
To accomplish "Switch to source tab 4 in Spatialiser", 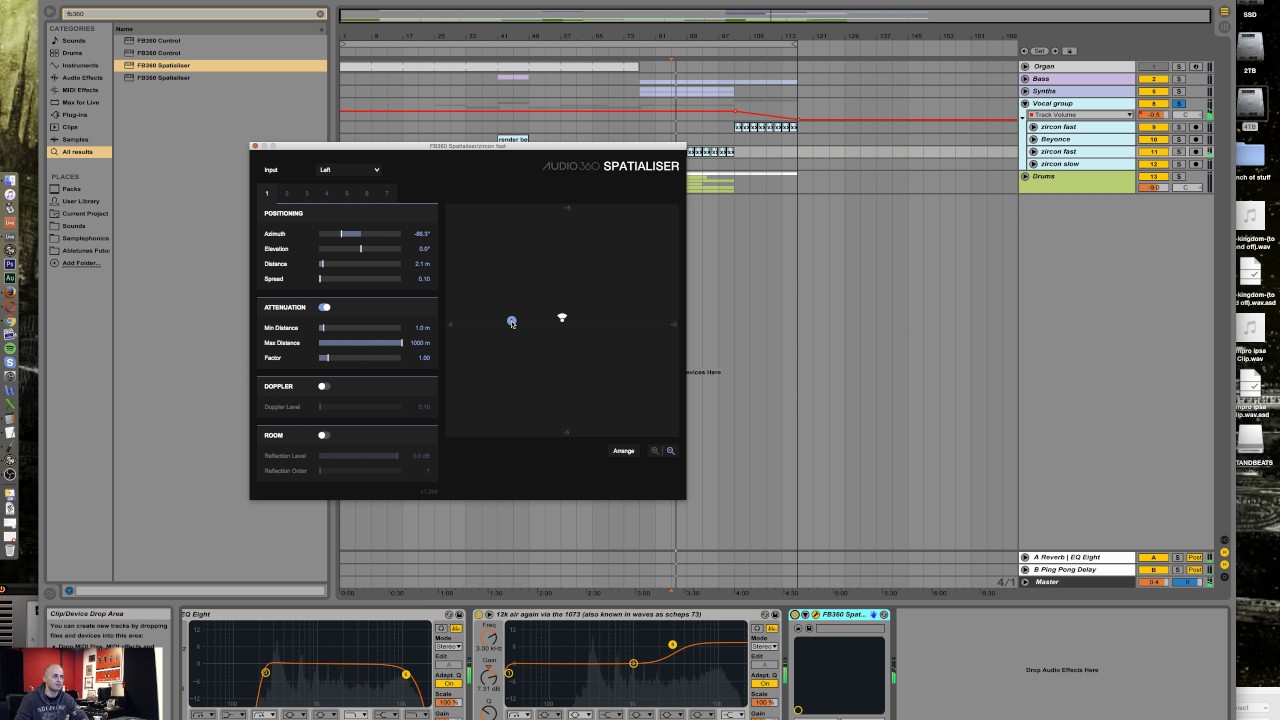I will (x=326, y=193).
